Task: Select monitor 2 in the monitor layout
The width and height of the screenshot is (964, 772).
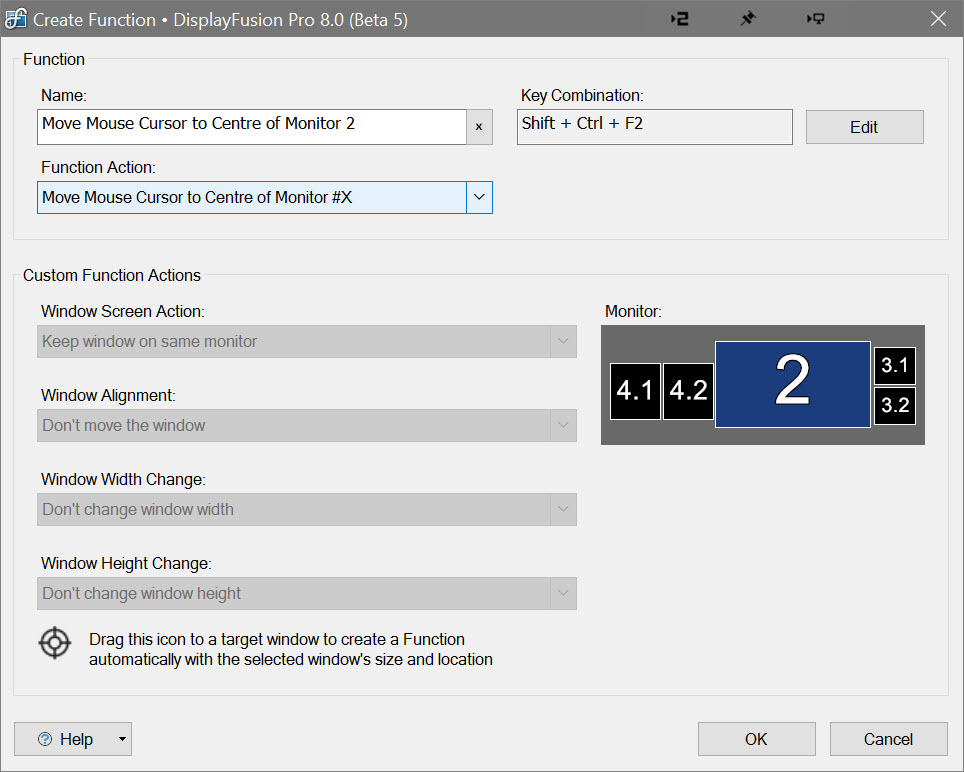Action: click(x=792, y=384)
